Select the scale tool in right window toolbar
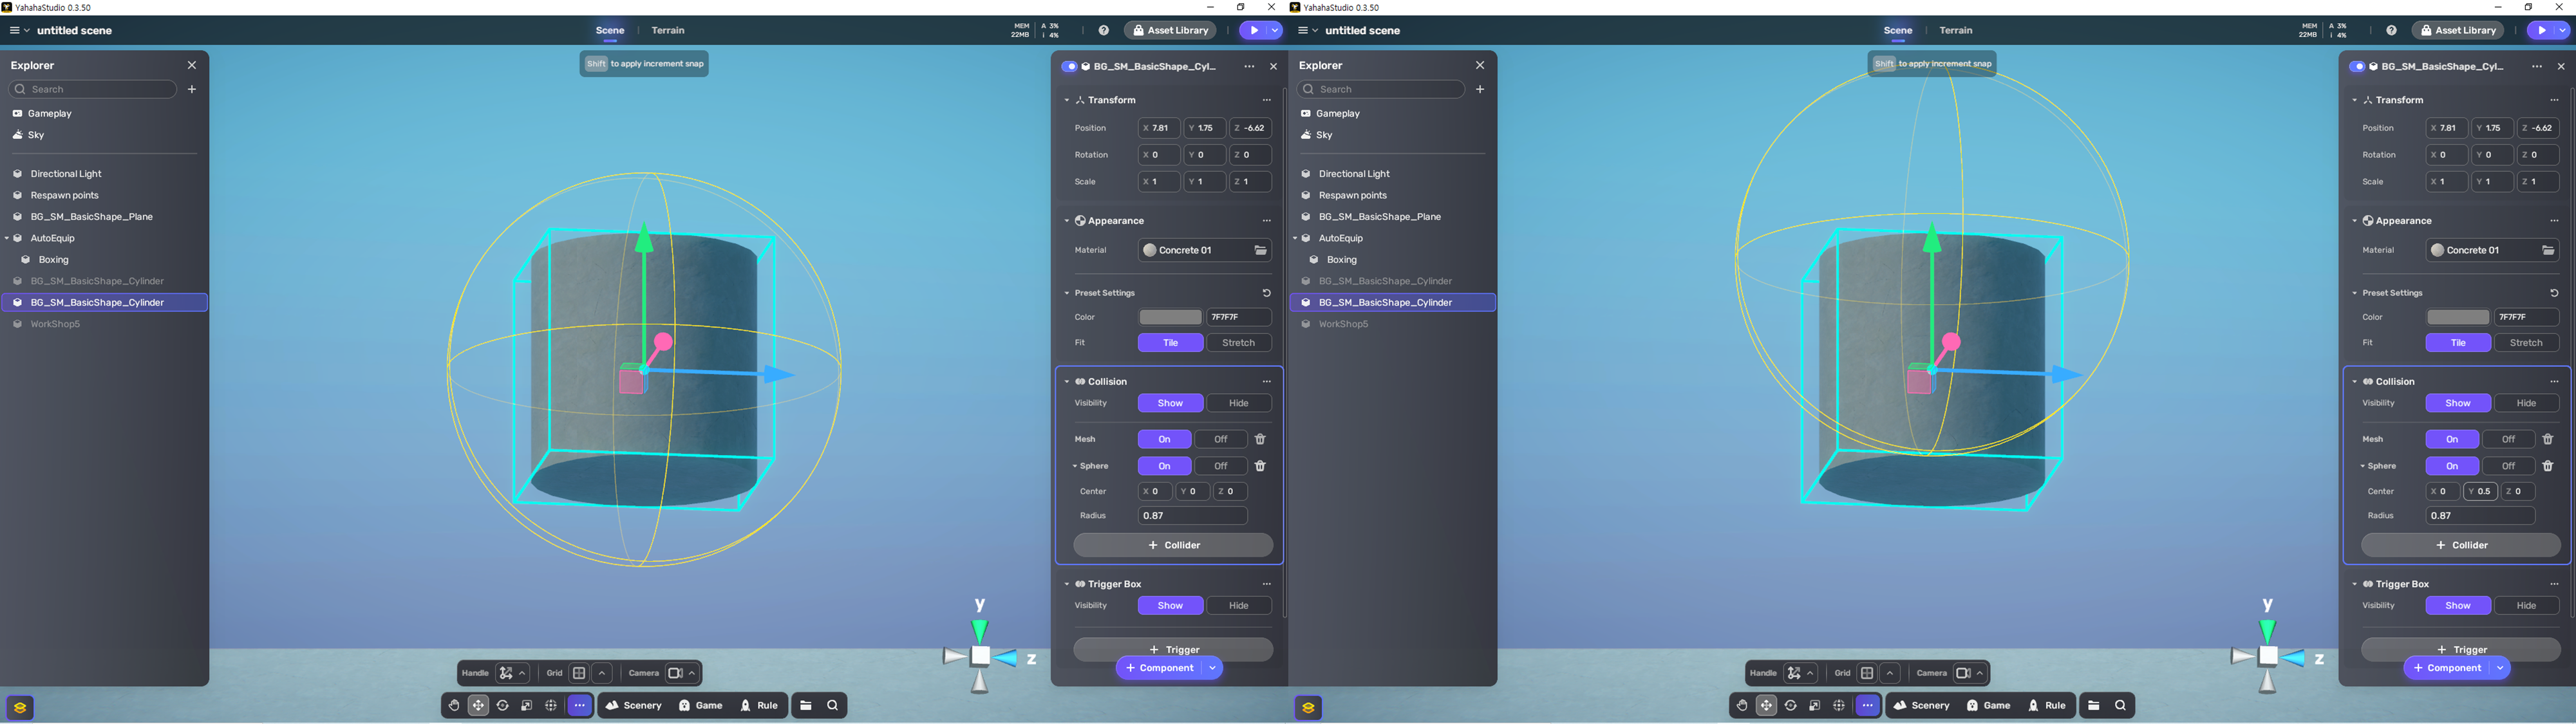Viewport: 2576px width, 724px height. tap(1815, 706)
